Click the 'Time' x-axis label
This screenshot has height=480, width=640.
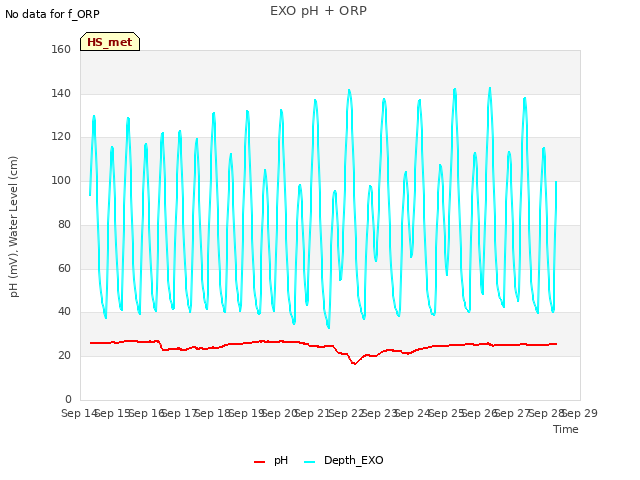[x=566, y=429]
